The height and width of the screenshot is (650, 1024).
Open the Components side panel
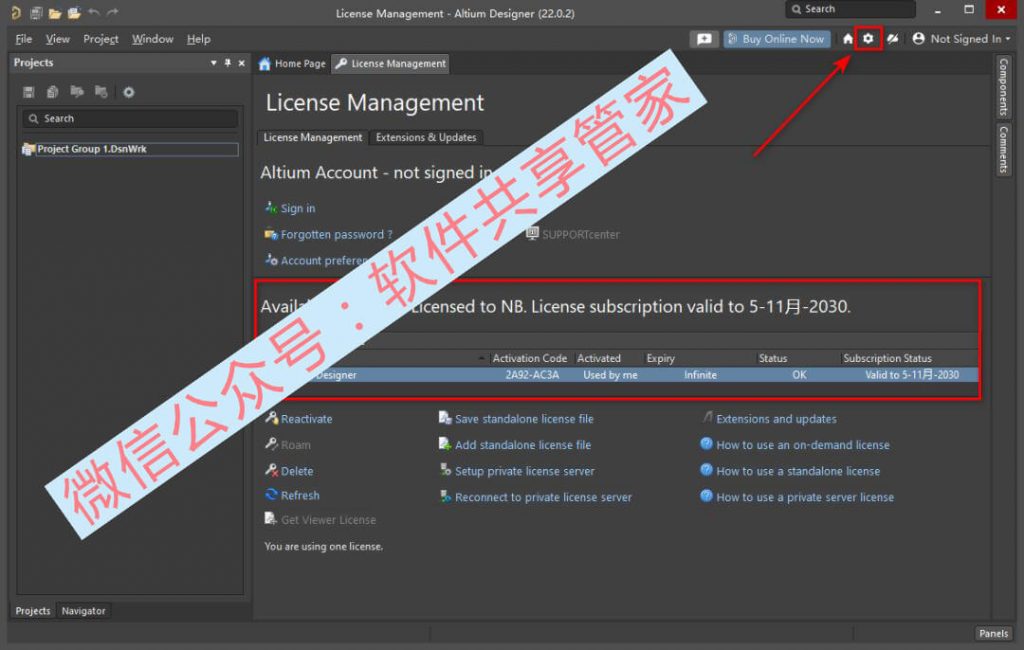pyautogui.click(x=1004, y=86)
